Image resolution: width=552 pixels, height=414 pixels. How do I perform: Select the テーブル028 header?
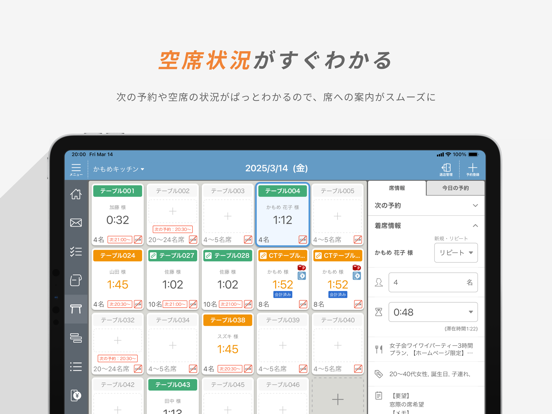pyautogui.click(x=228, y=256)
